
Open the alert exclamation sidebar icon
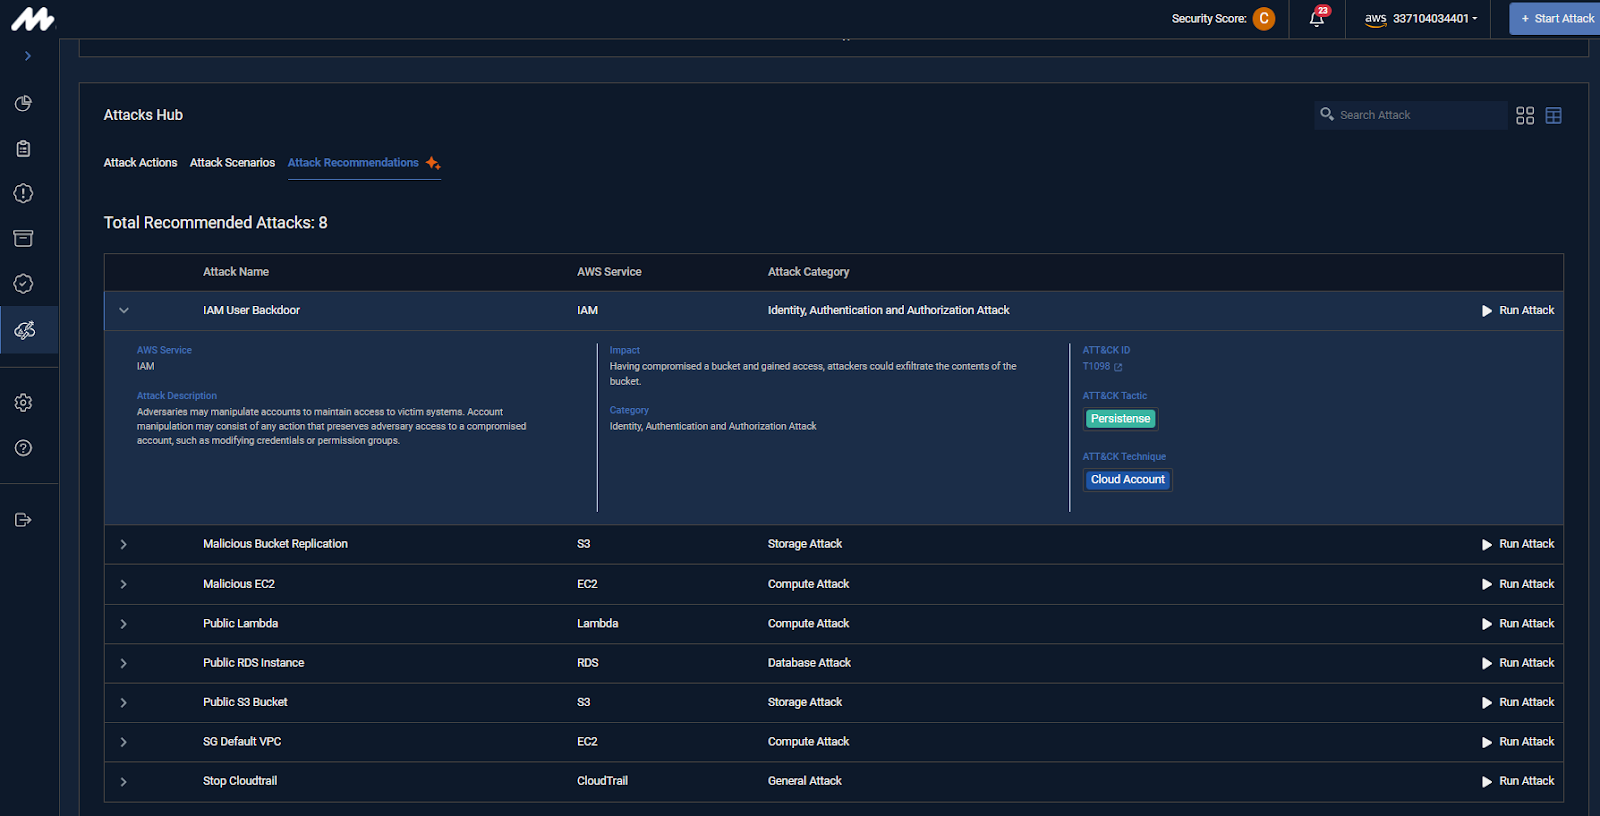[24, 193]
